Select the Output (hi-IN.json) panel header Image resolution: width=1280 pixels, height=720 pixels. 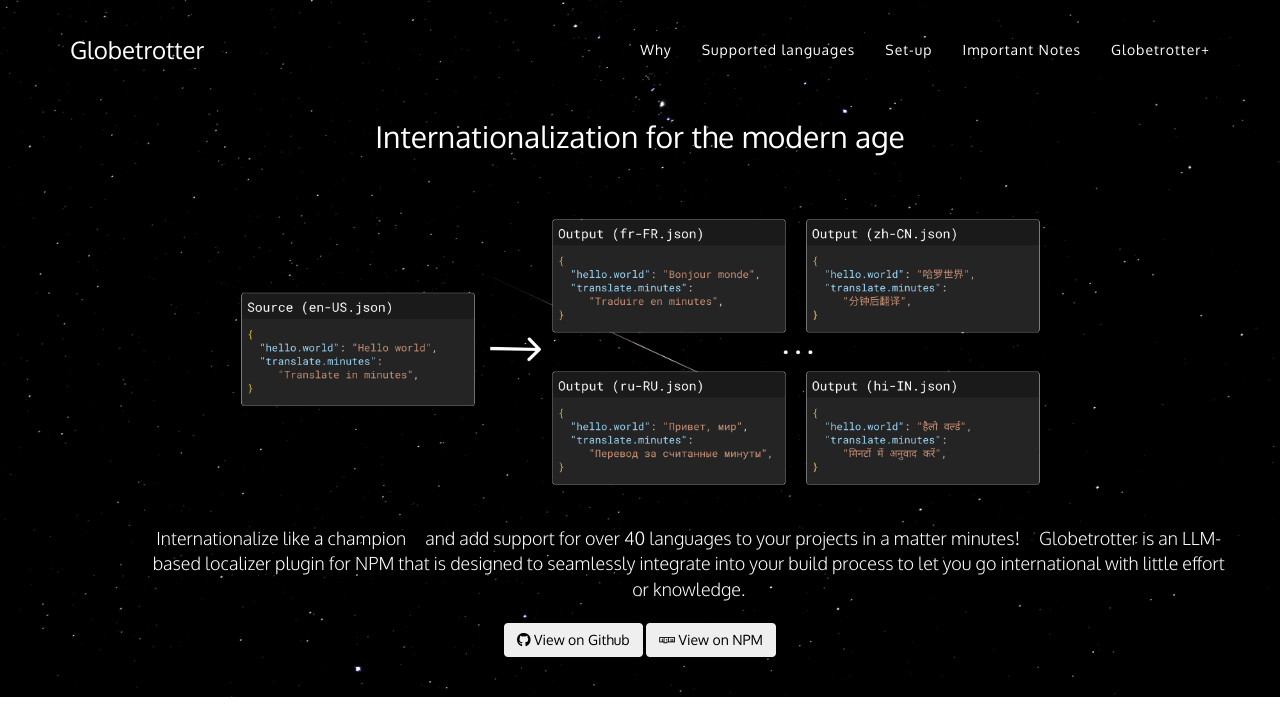click(x=885, y=386)
